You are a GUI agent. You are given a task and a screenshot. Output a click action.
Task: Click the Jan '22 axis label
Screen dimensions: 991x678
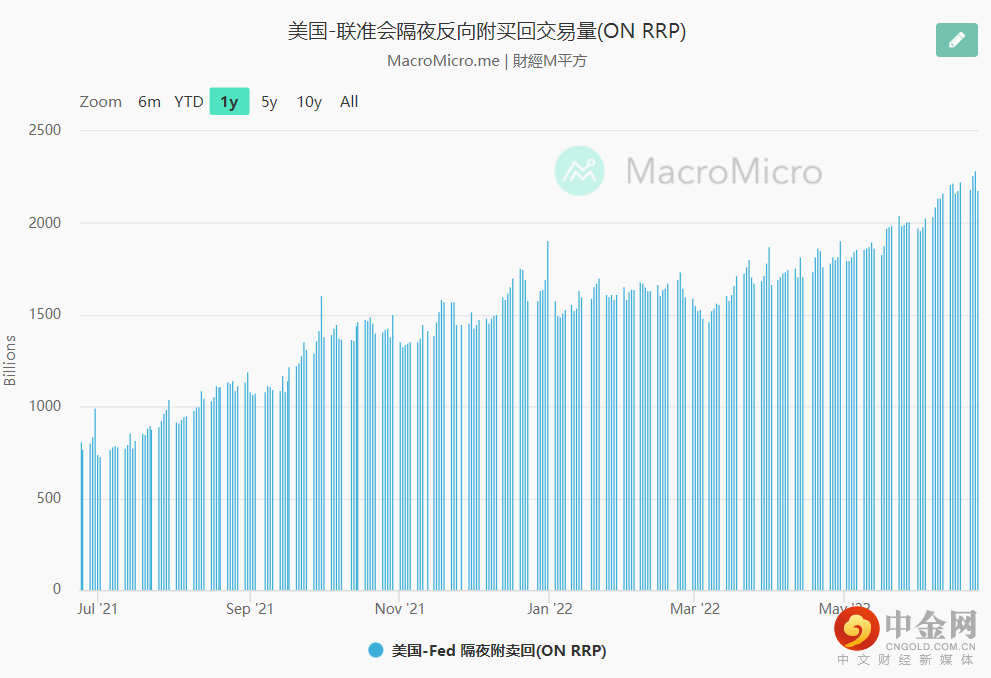pos(549,608)
